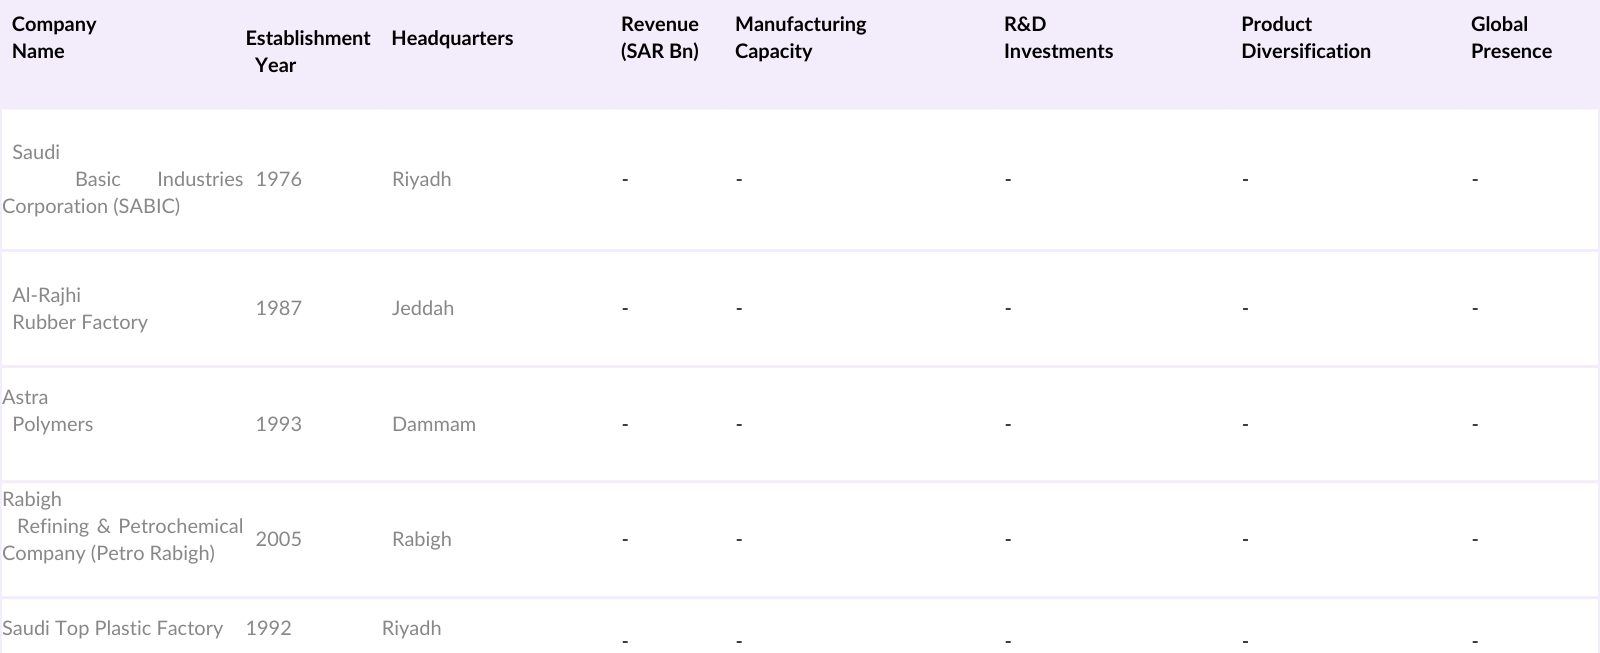Click the Rabigh headquarters cell
The image size is (1600, 653).
point(421,539)
